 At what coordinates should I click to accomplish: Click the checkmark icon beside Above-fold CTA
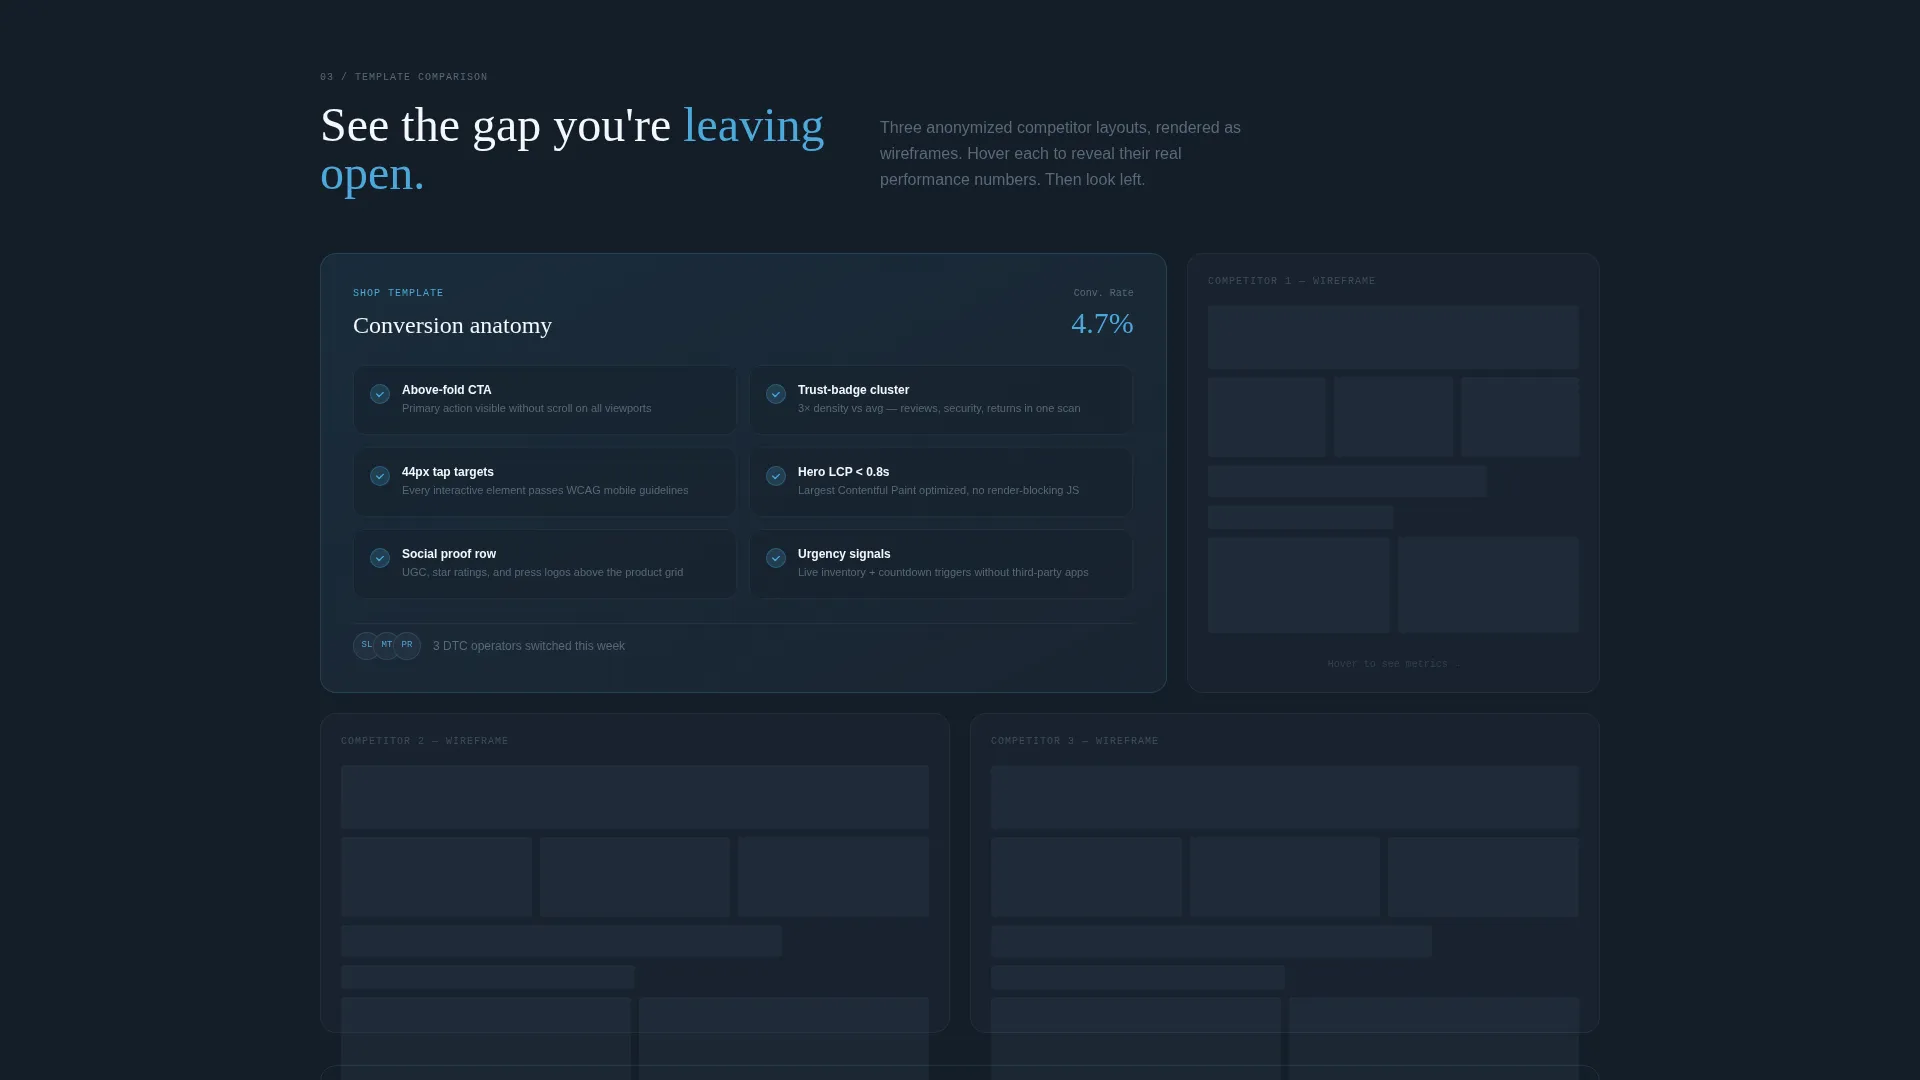[x=380, y=394]
